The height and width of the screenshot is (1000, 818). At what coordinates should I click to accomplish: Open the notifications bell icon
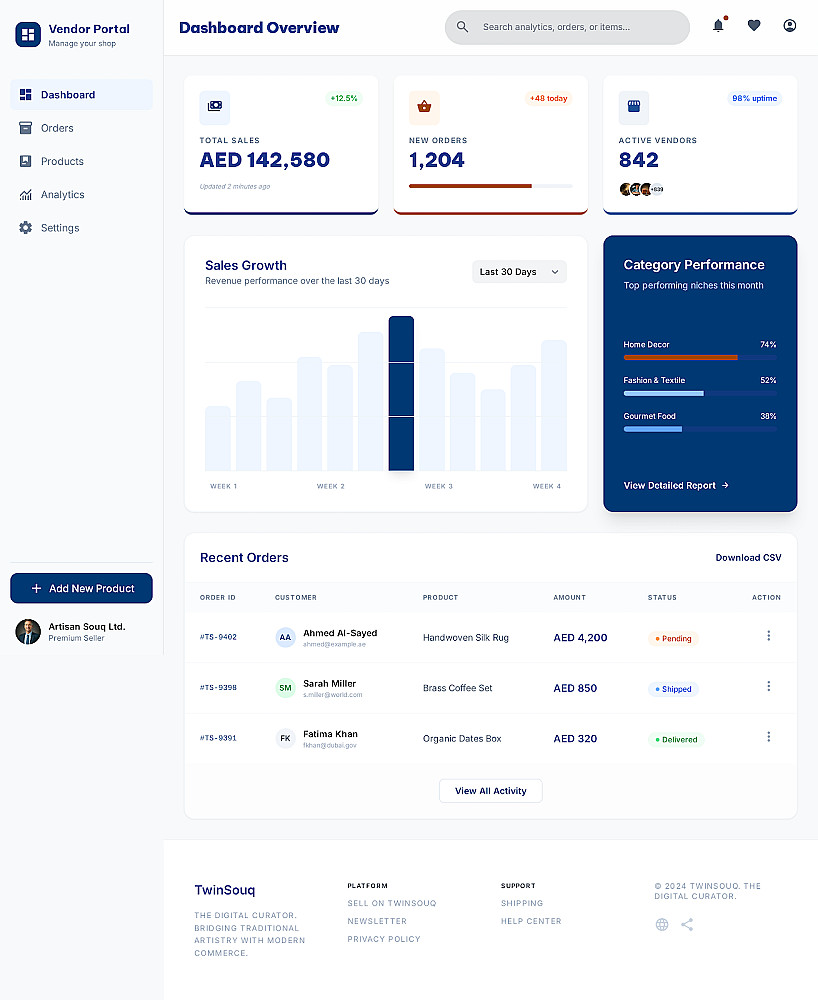pos(718,26)
